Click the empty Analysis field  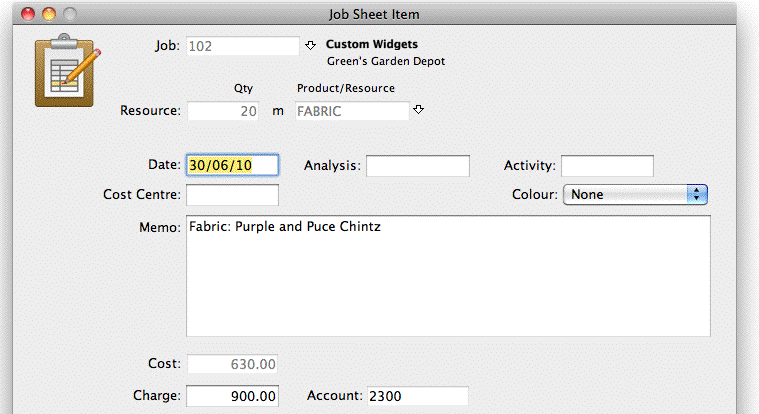[x=418, y=166]
